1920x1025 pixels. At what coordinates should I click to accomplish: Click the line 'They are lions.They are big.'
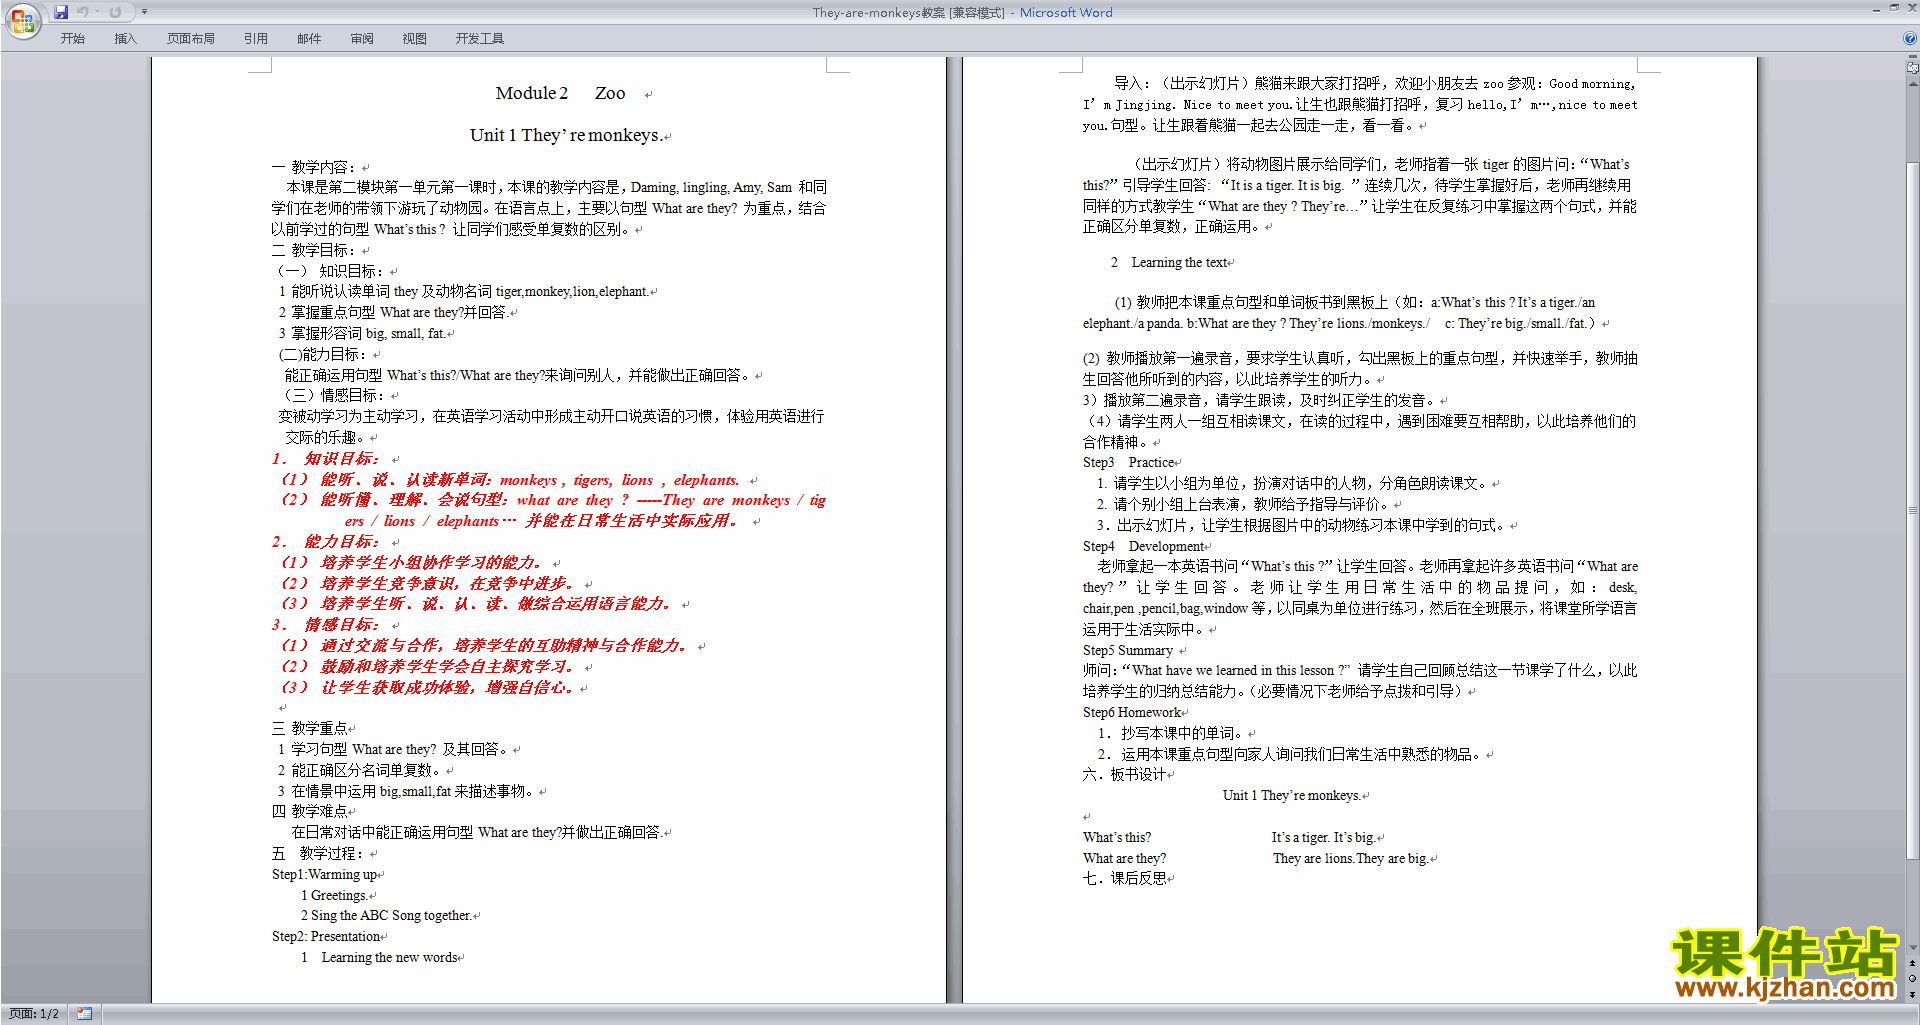(1350, 858)
